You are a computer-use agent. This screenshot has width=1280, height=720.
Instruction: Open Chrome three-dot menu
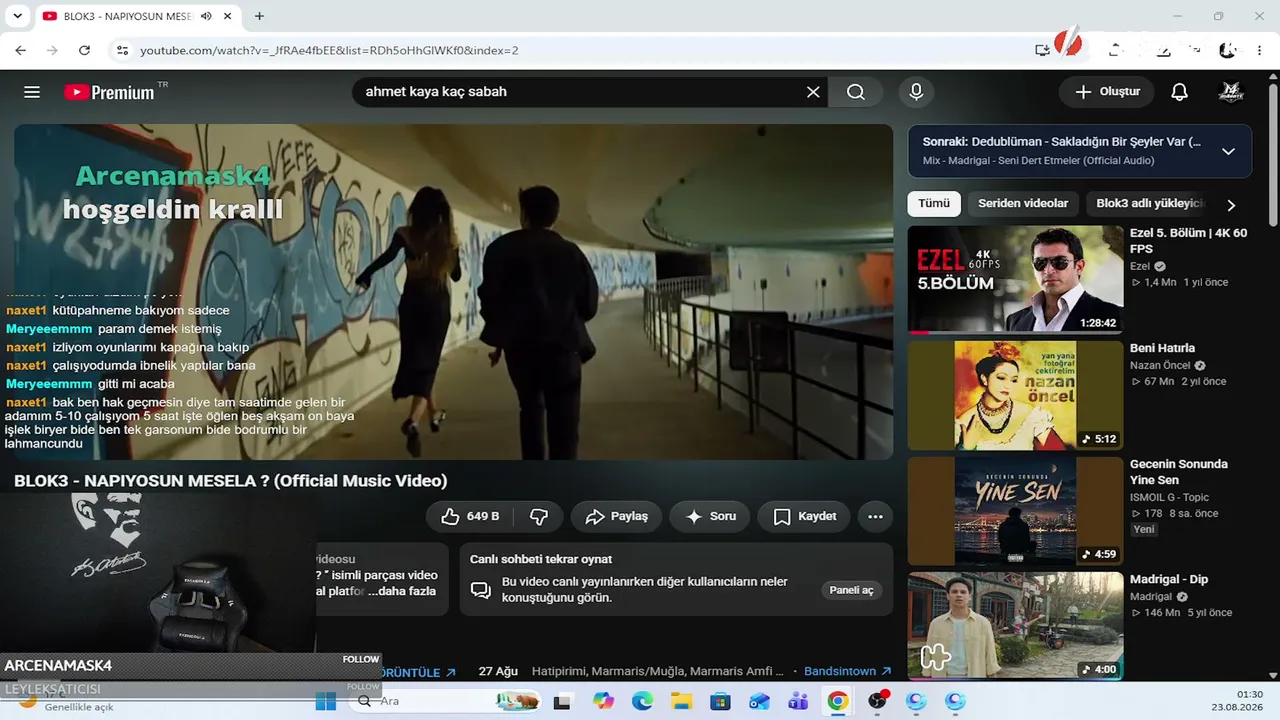1260,50
